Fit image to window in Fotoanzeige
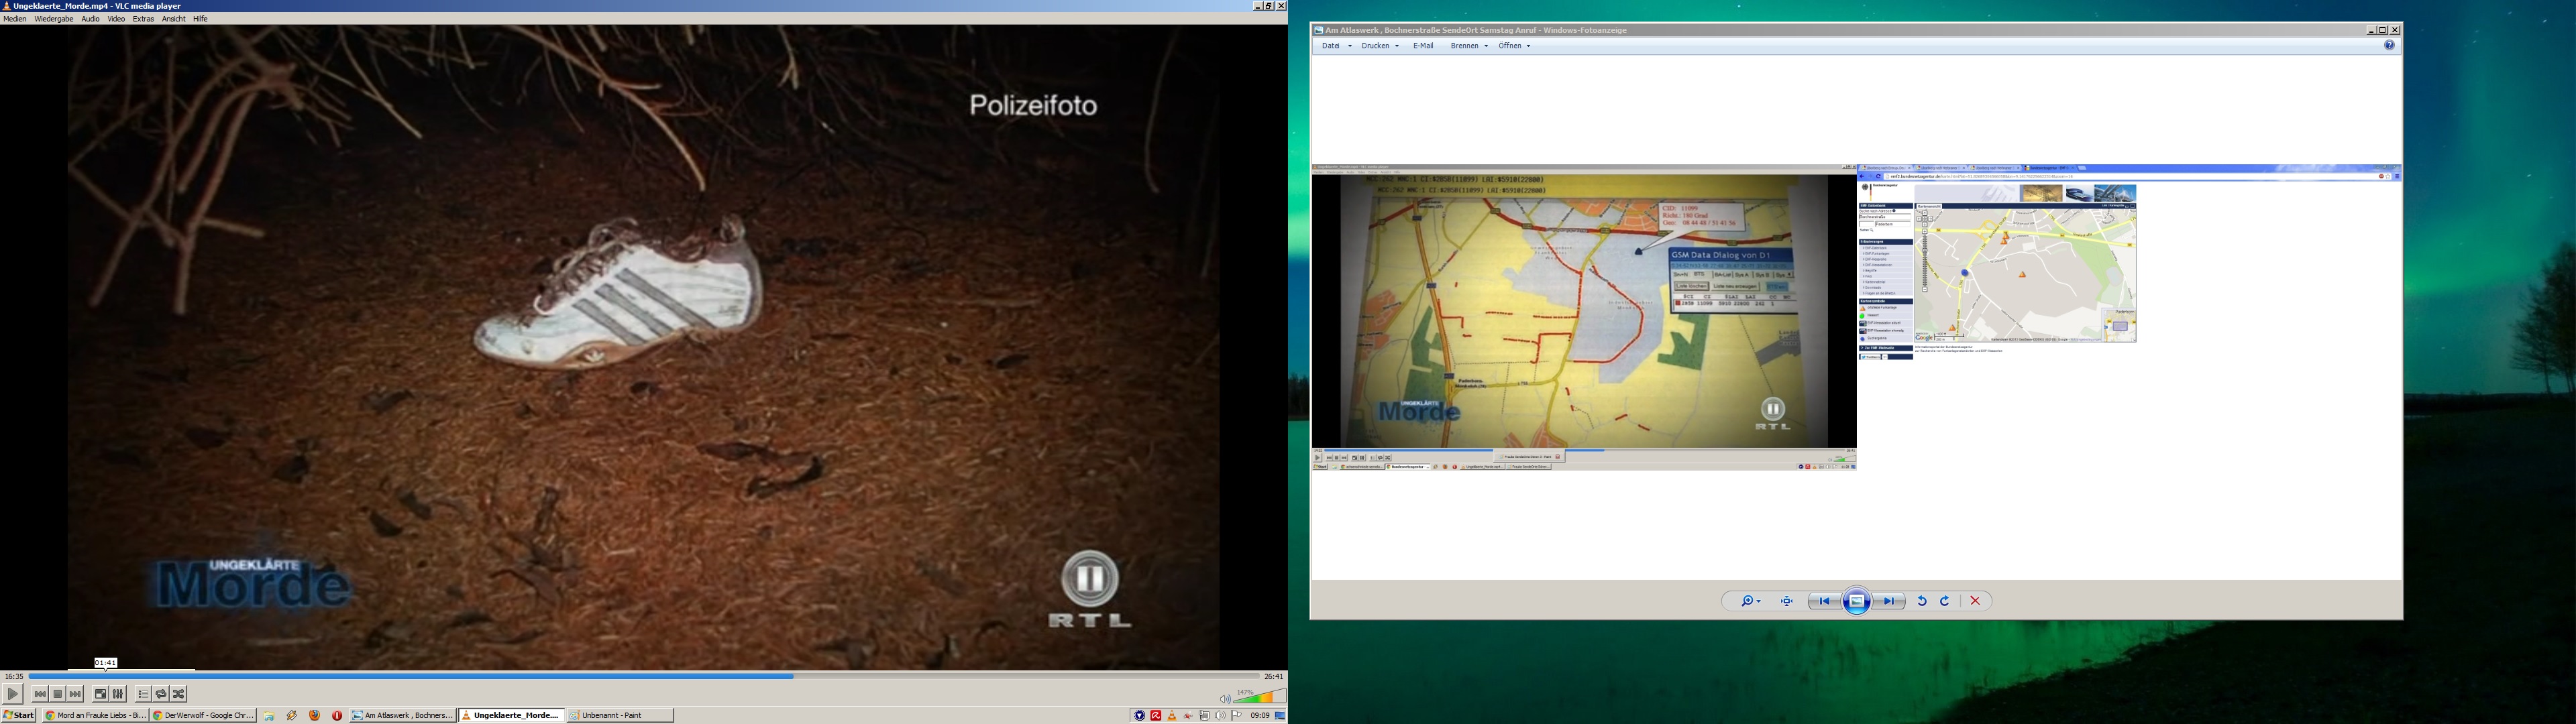 1787,601
